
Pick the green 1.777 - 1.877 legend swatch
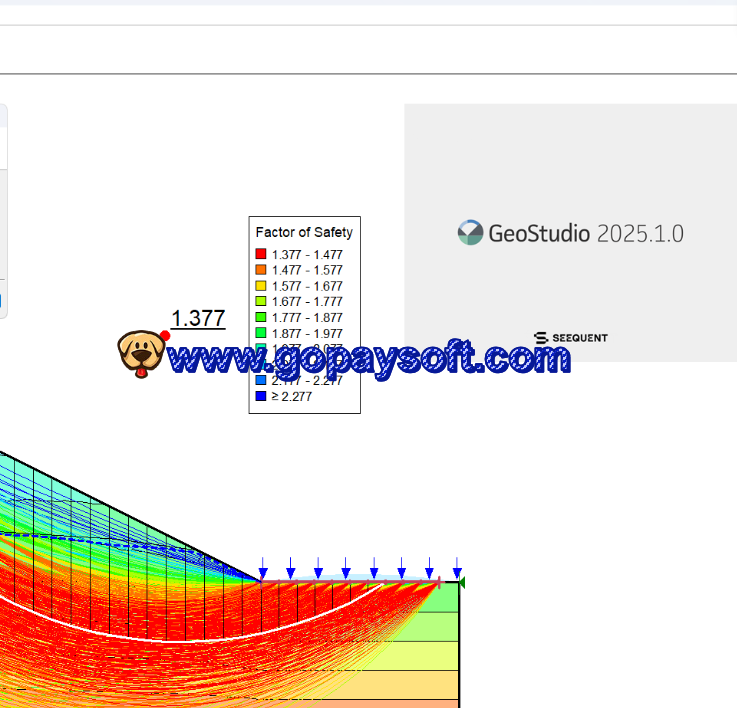[x=261, y=317]
